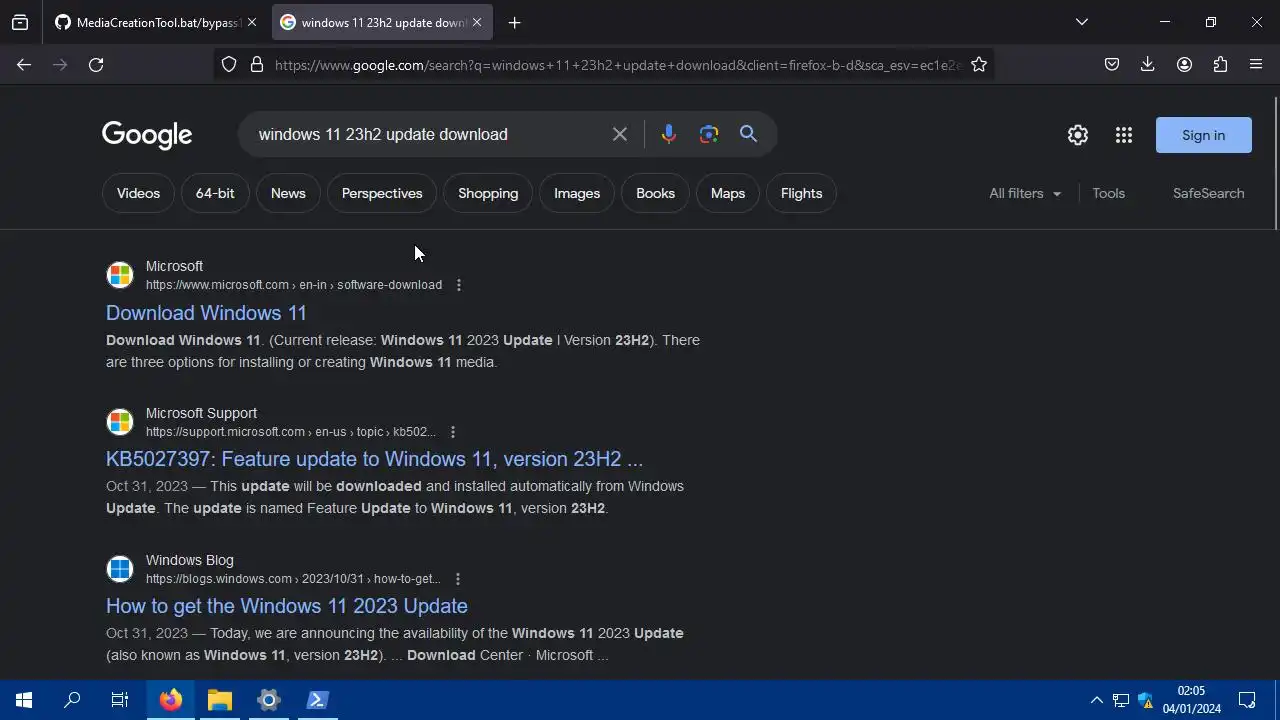Click into the Google search box
The width and height of the screenshot is (1280, 720).
[x=430, y=134]
